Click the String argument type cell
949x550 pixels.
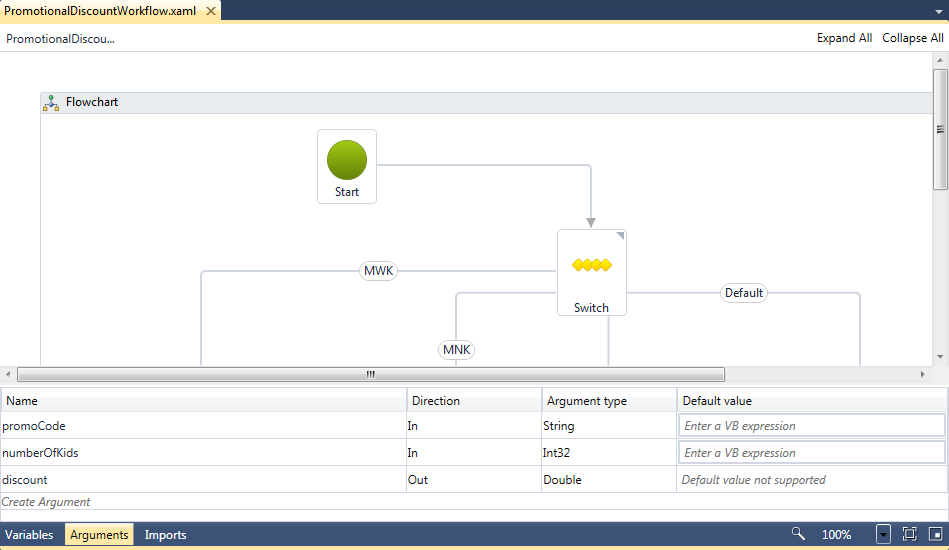[609, 426]
